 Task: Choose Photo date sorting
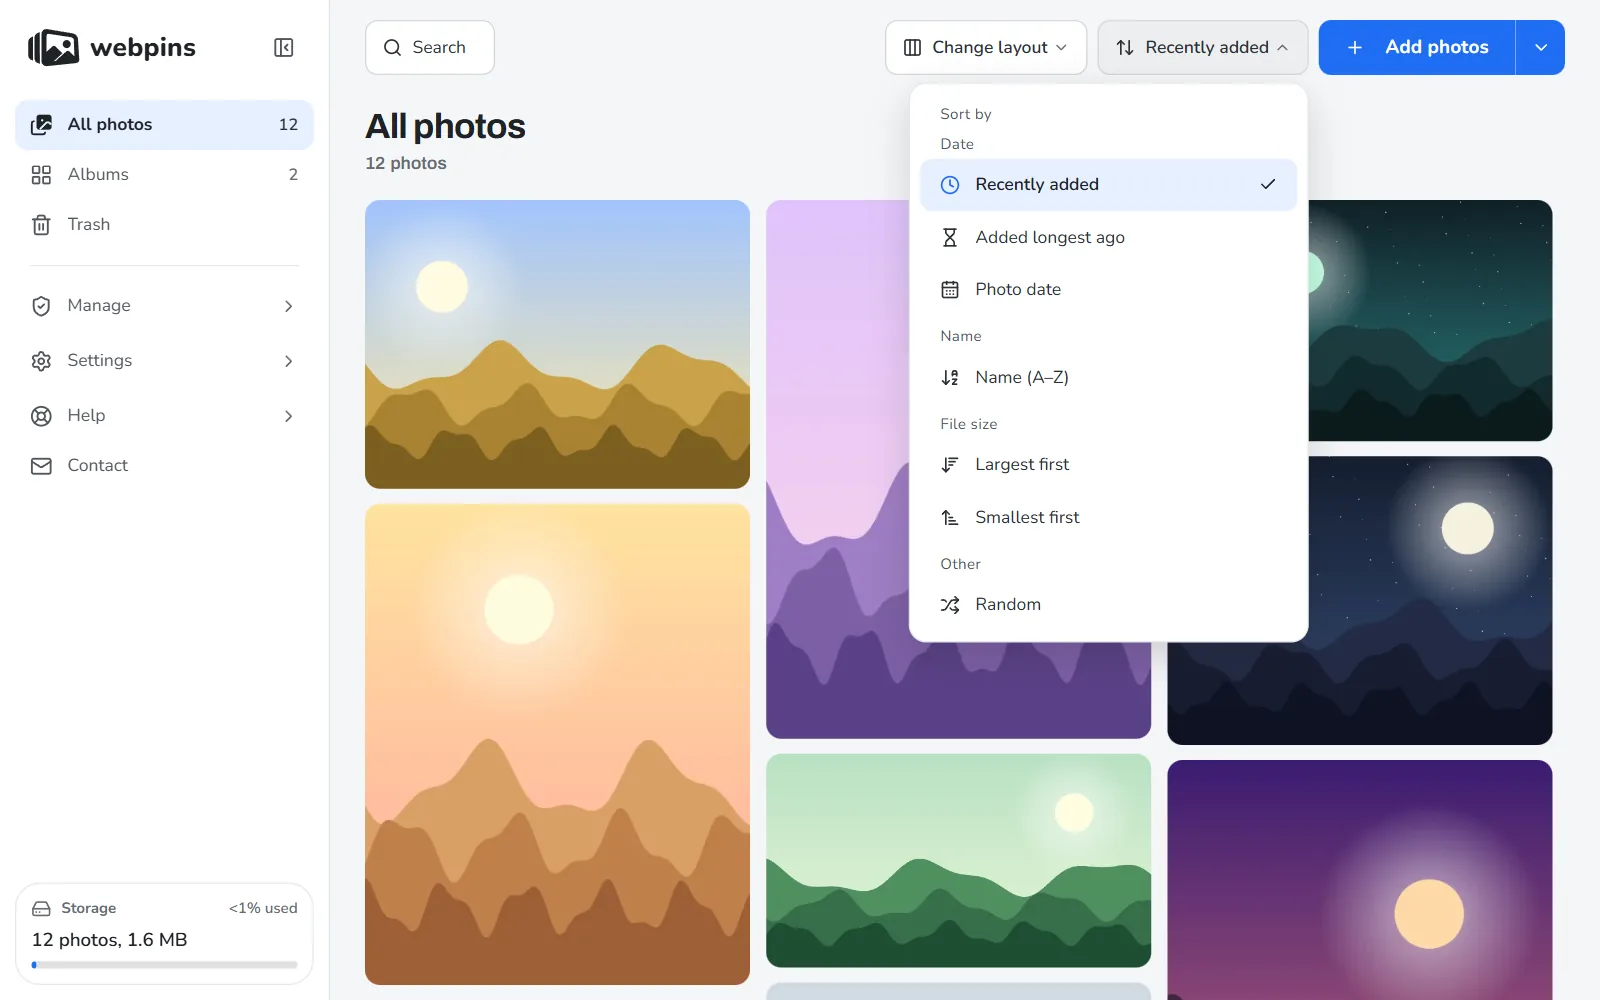1108,290
